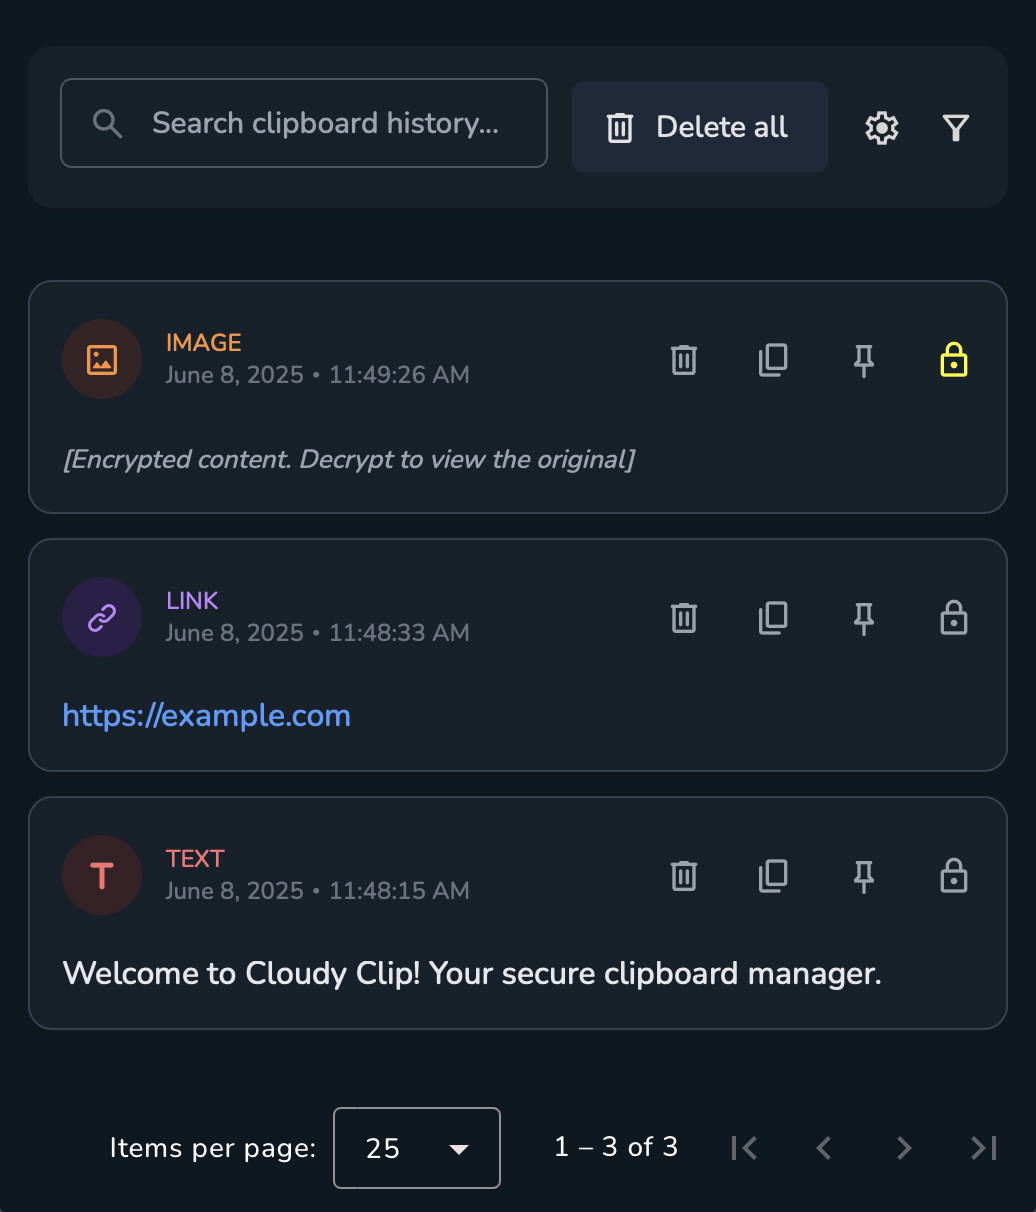The width and height of the screenshot is (1036, 1212).
Task: Toggle the yellow lock on IMAGE entry
Action: pyautogui.click(x=954, y=360)
